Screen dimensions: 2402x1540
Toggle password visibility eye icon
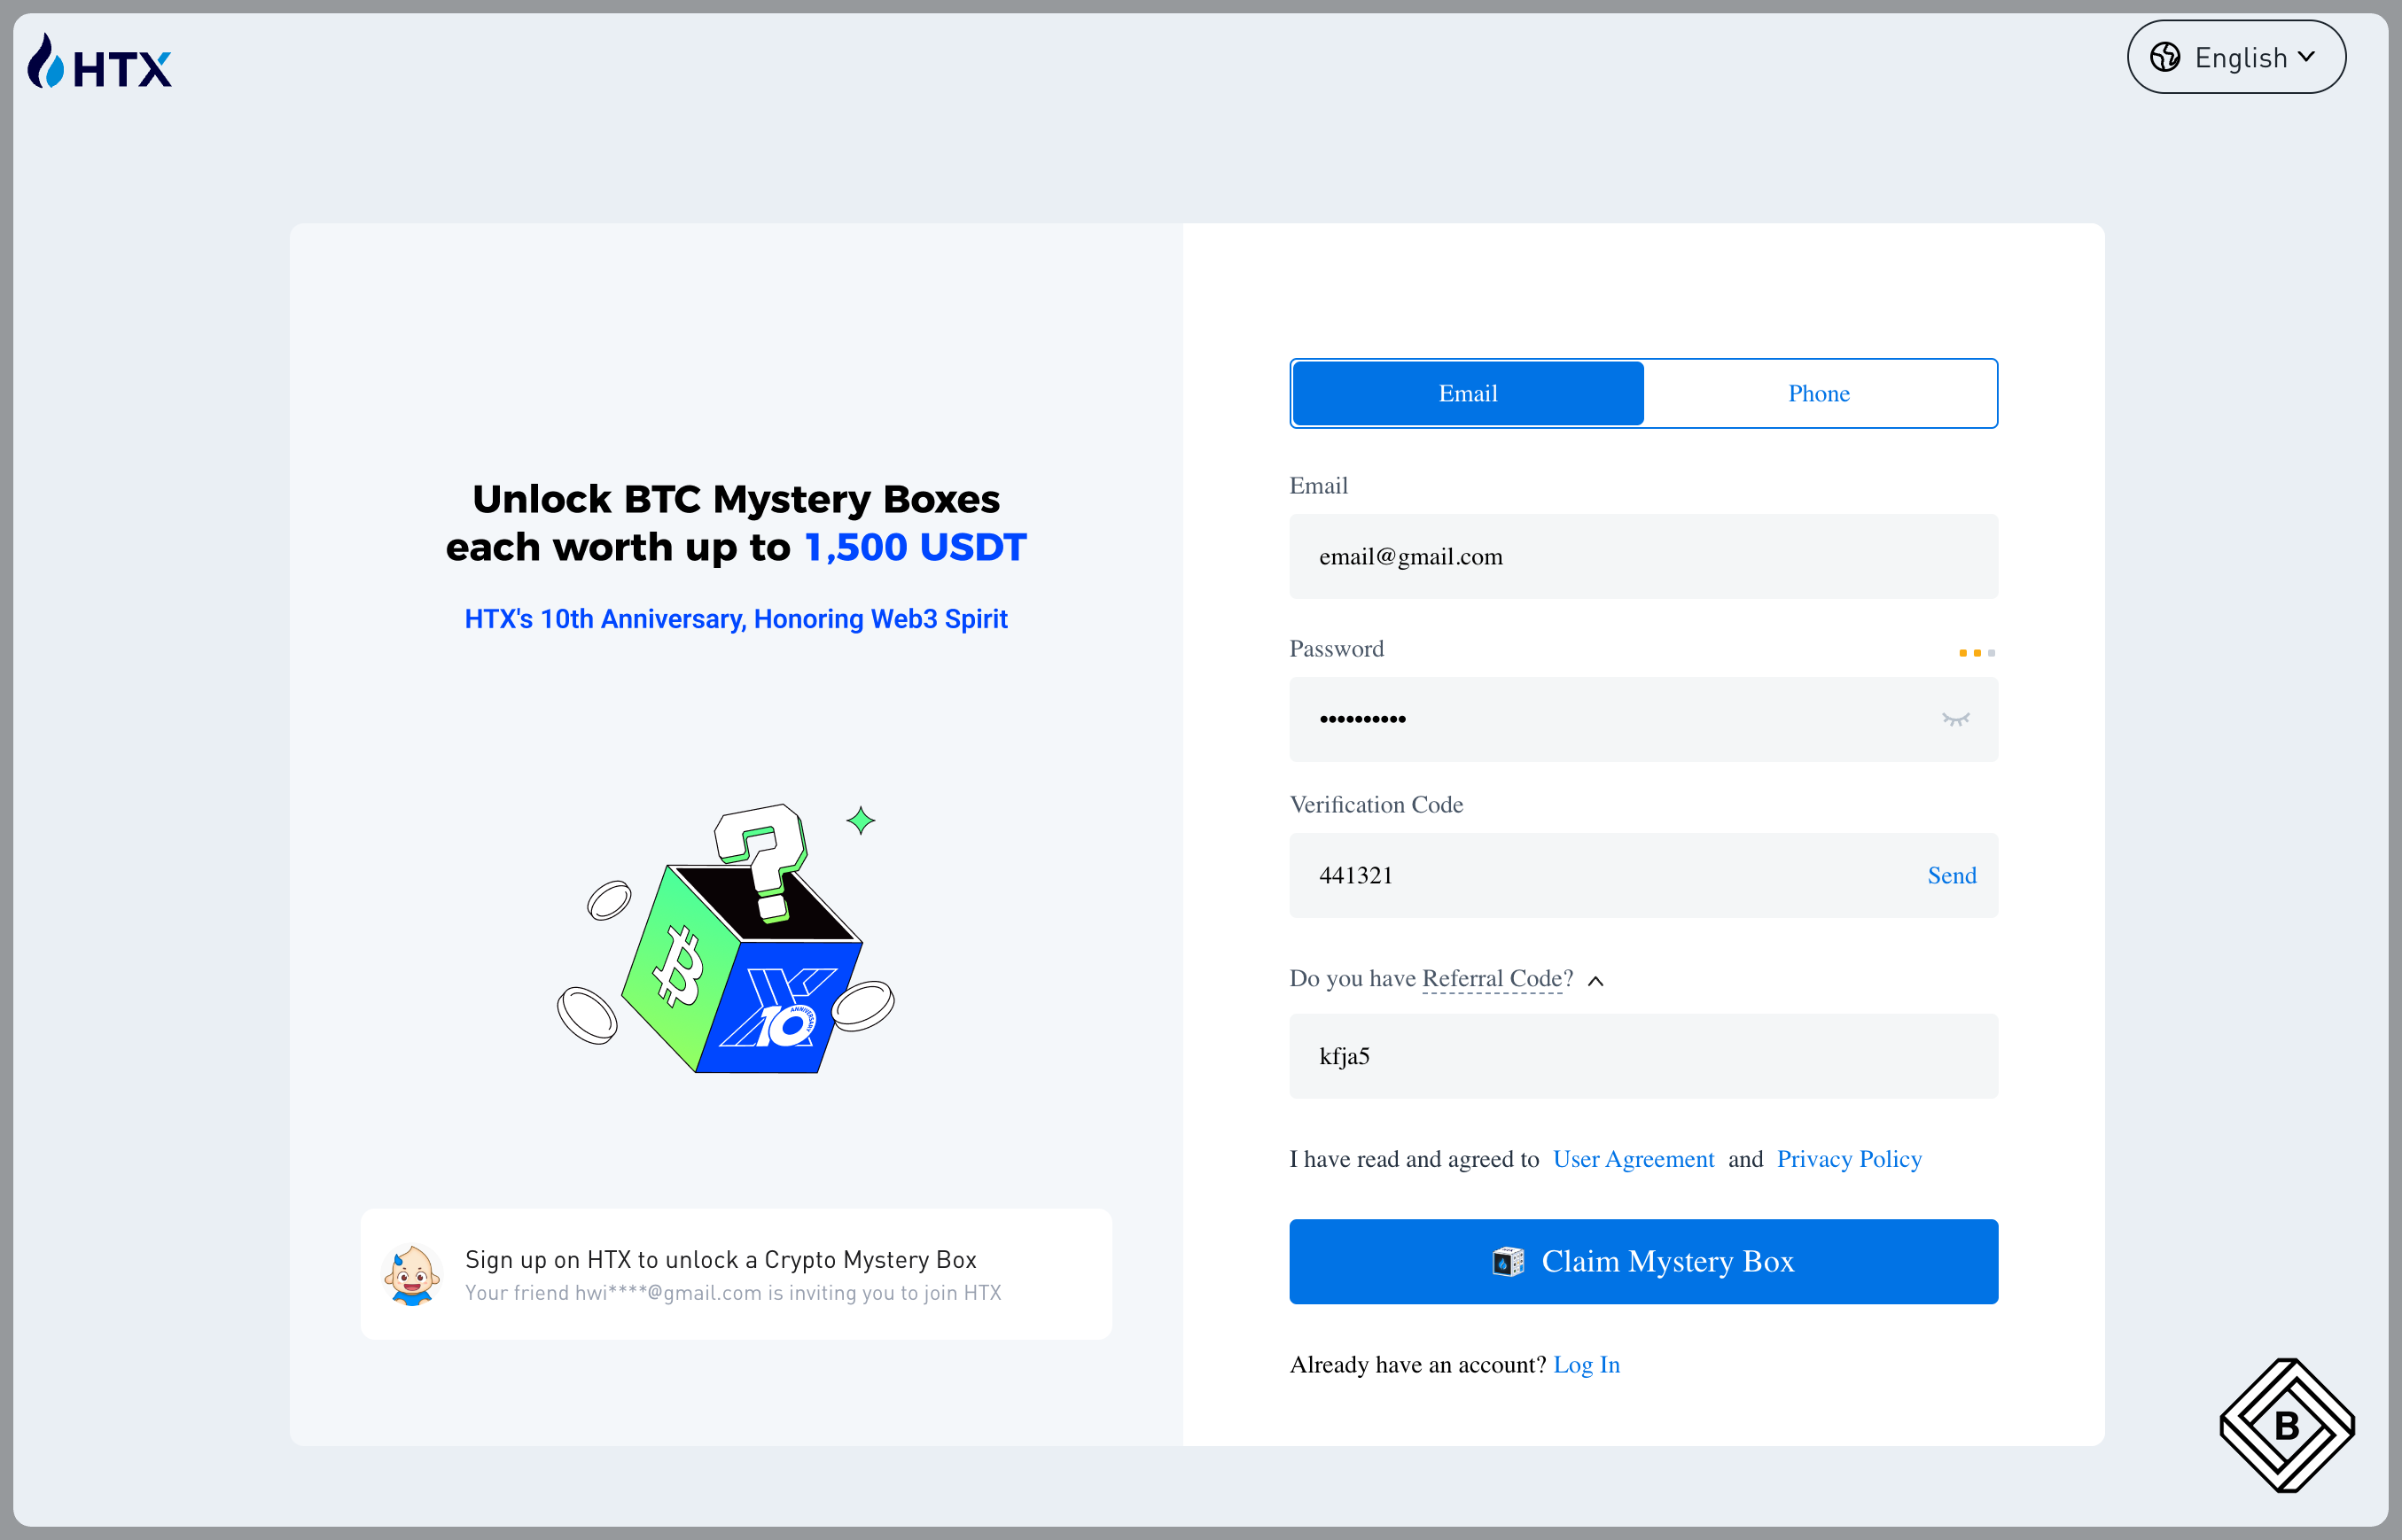coord(1955,719)
